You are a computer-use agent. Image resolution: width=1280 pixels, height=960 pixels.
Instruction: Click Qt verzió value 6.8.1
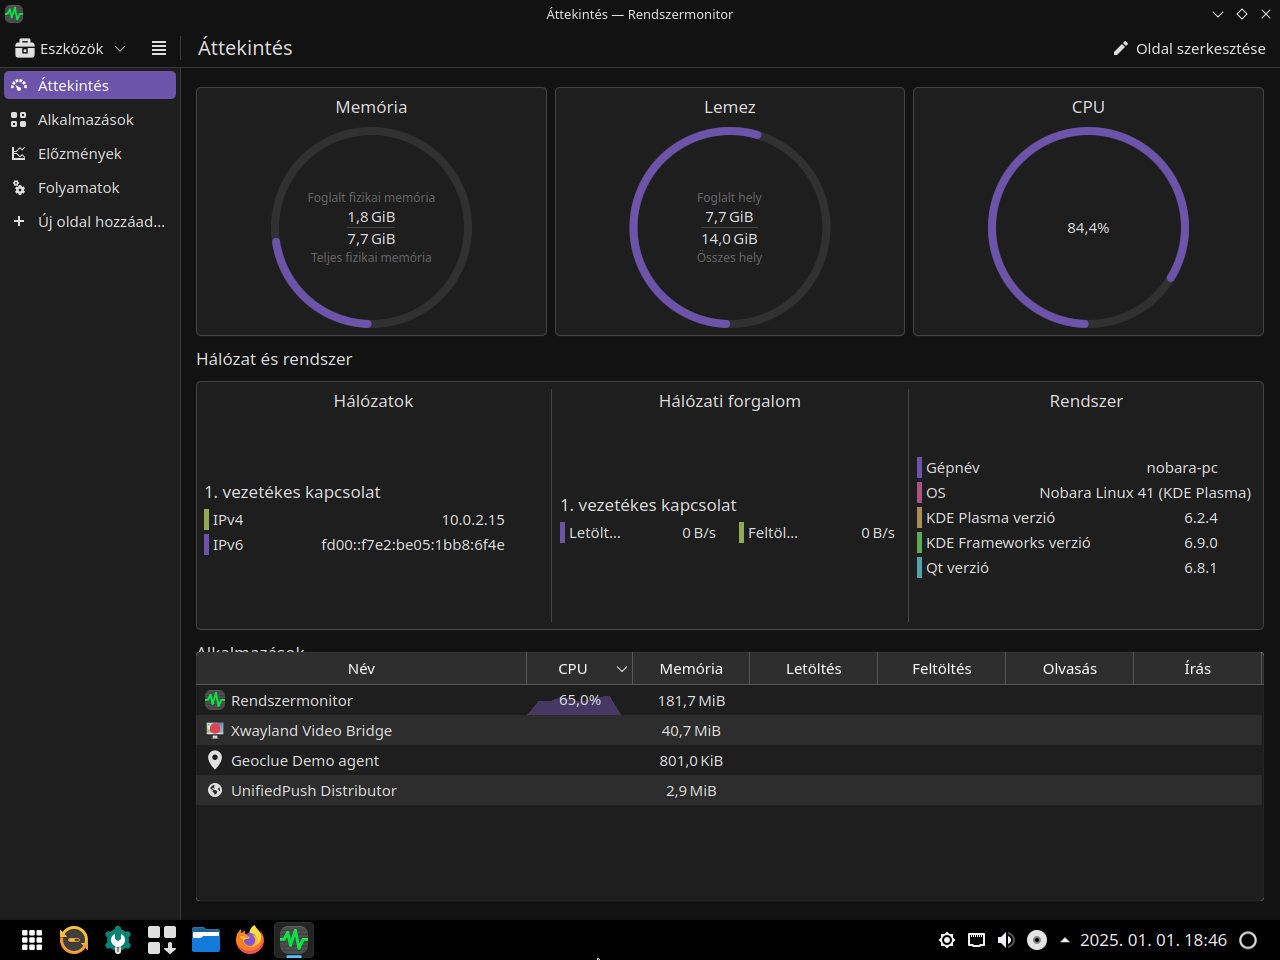click(x=1201, y=568)
